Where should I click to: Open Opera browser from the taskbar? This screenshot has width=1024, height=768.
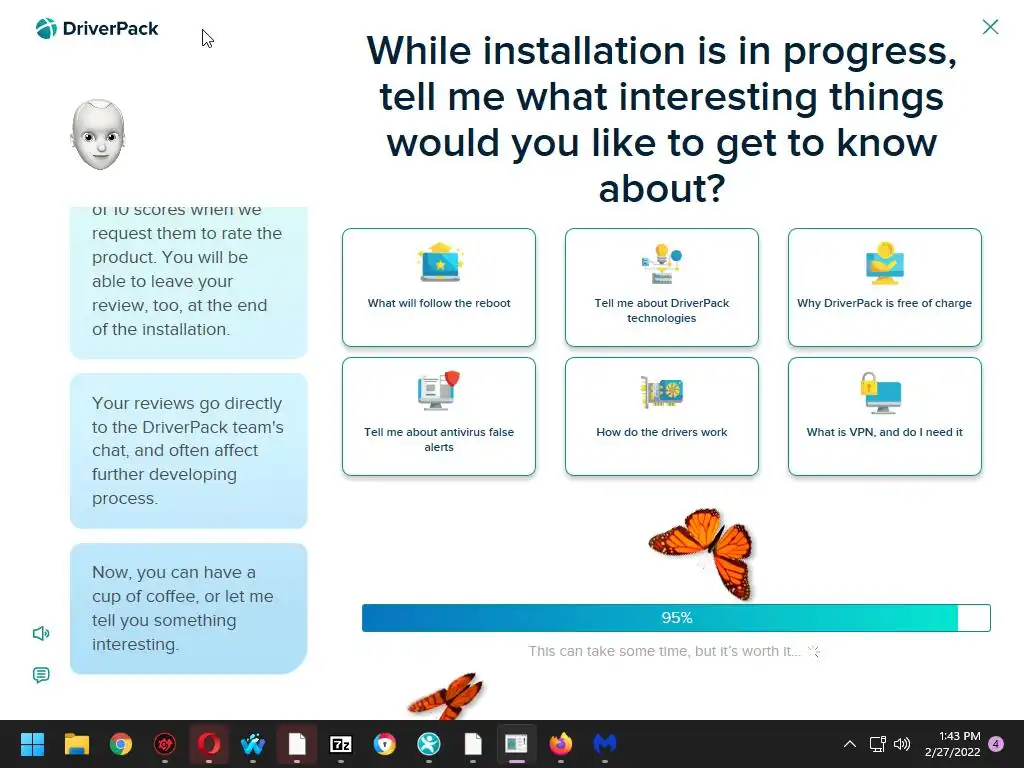pyautogui.click(x=209, y=744)
